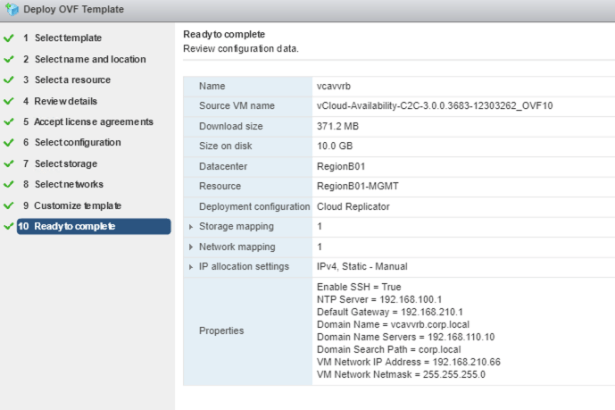The height and width of the screenshot is (410, 615).
Task: Expand the Network mapping row
Action: 190,246
